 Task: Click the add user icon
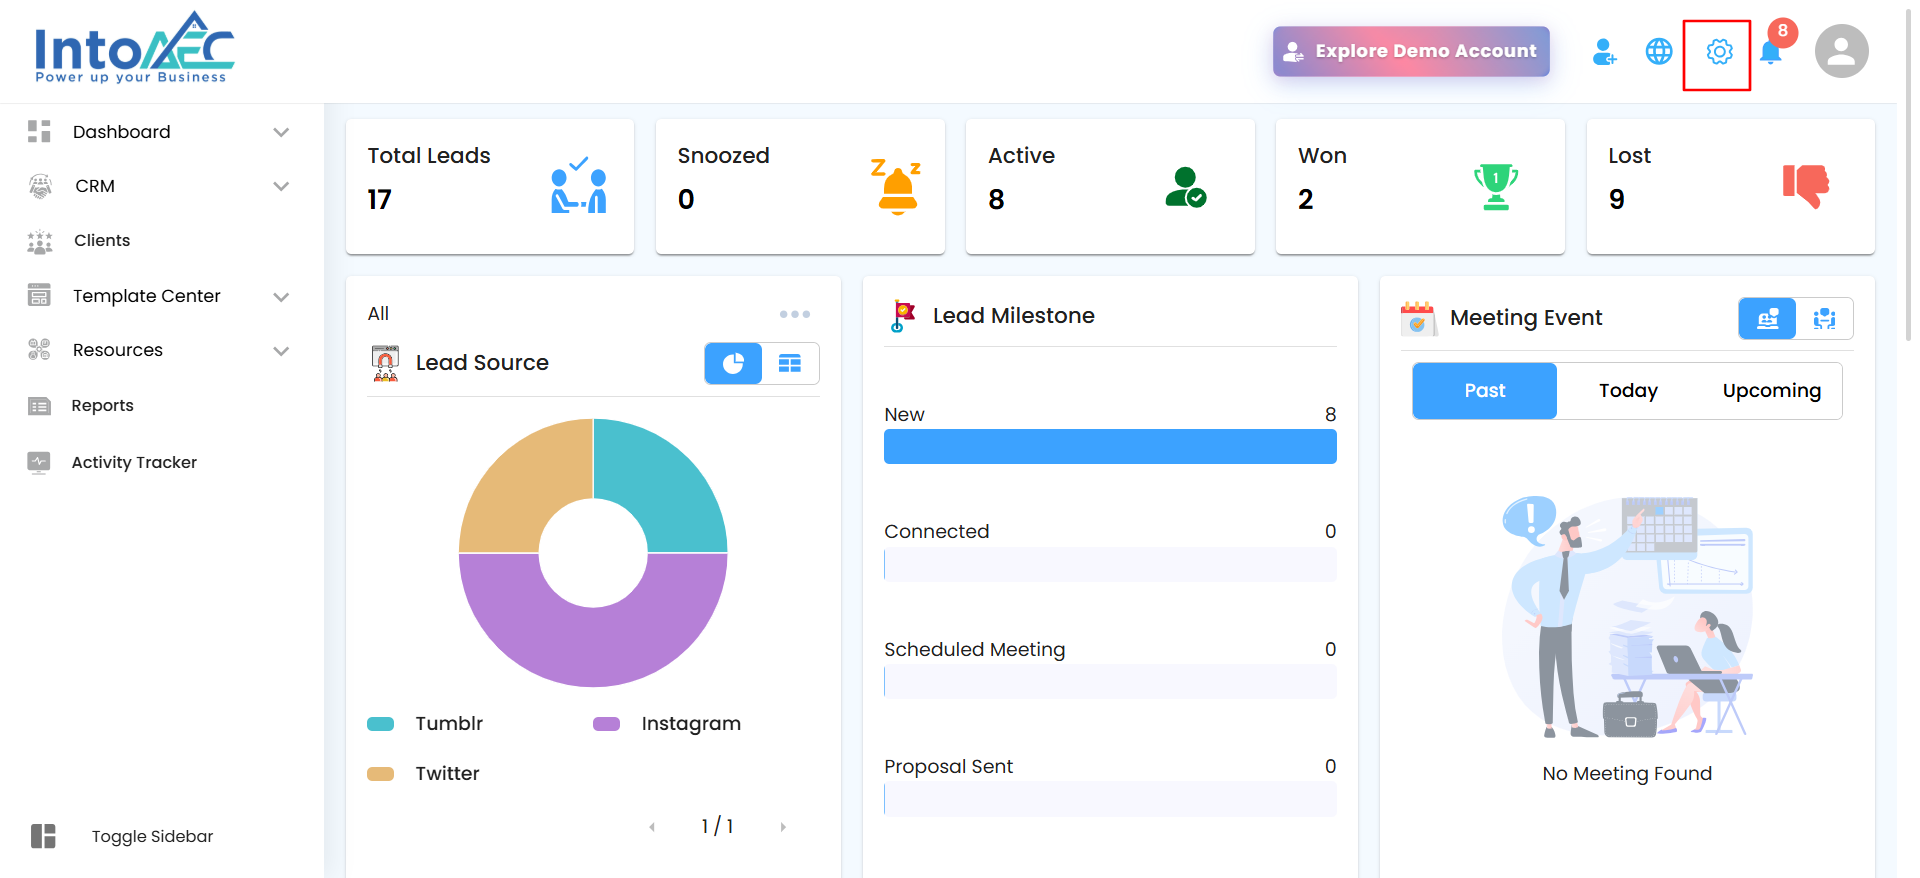pos(1604,52)
